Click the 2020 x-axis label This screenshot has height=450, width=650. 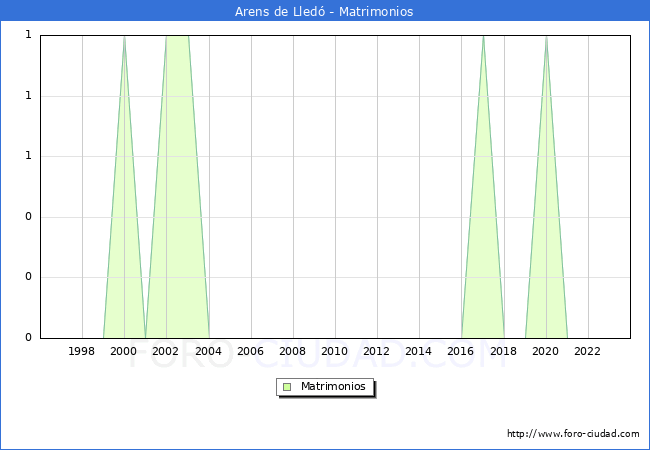(x=545, y=351)
